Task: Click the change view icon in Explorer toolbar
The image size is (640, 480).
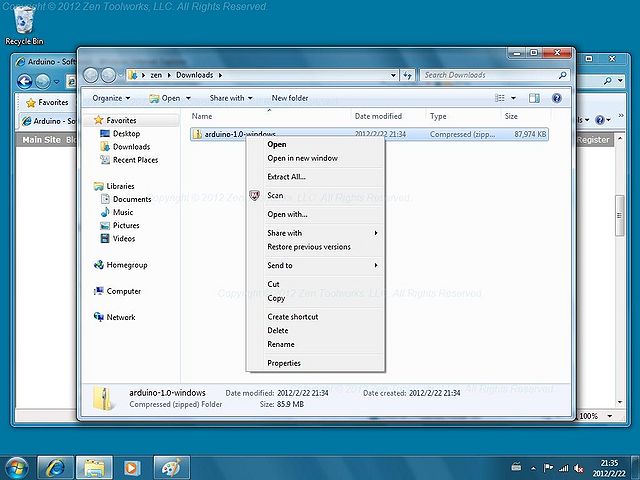Action: click(x=500, y=98)
